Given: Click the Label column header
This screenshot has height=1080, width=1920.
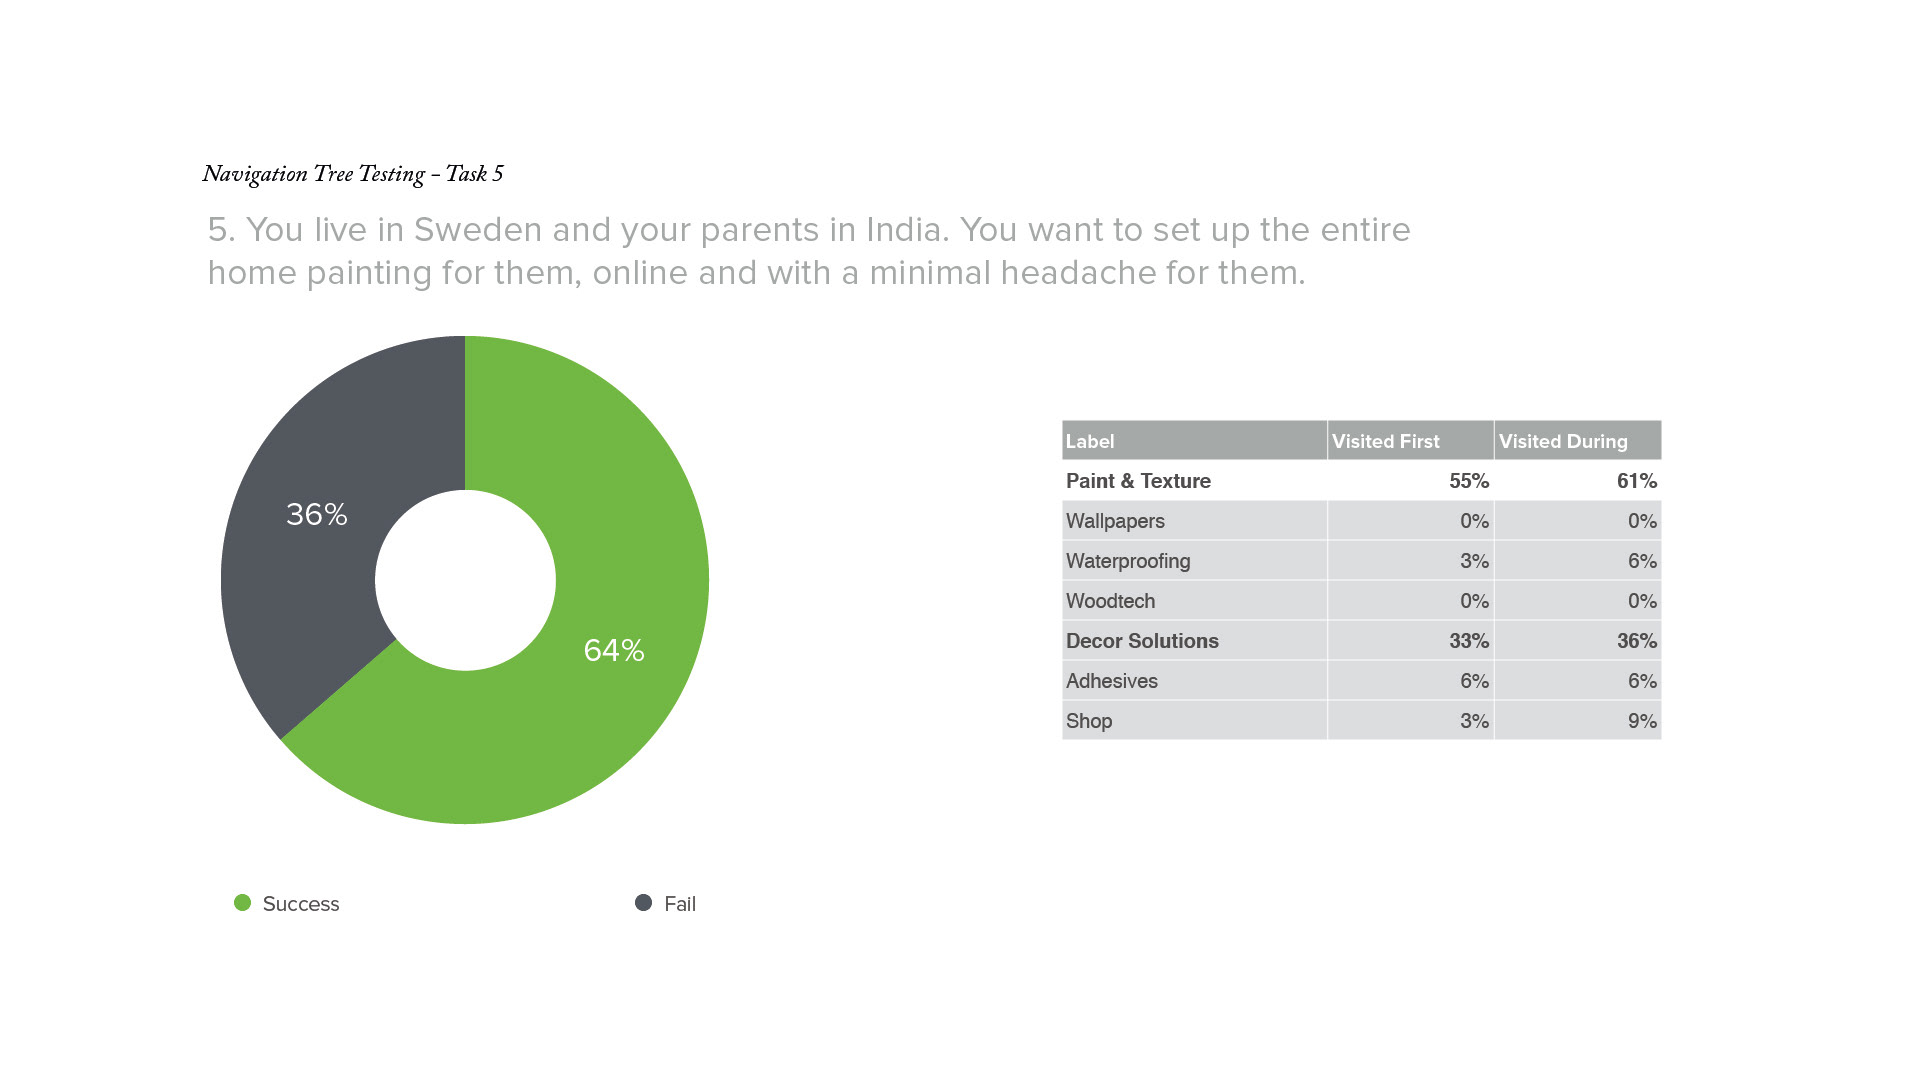Looking at the screenshot, I should pos(1090,441).
